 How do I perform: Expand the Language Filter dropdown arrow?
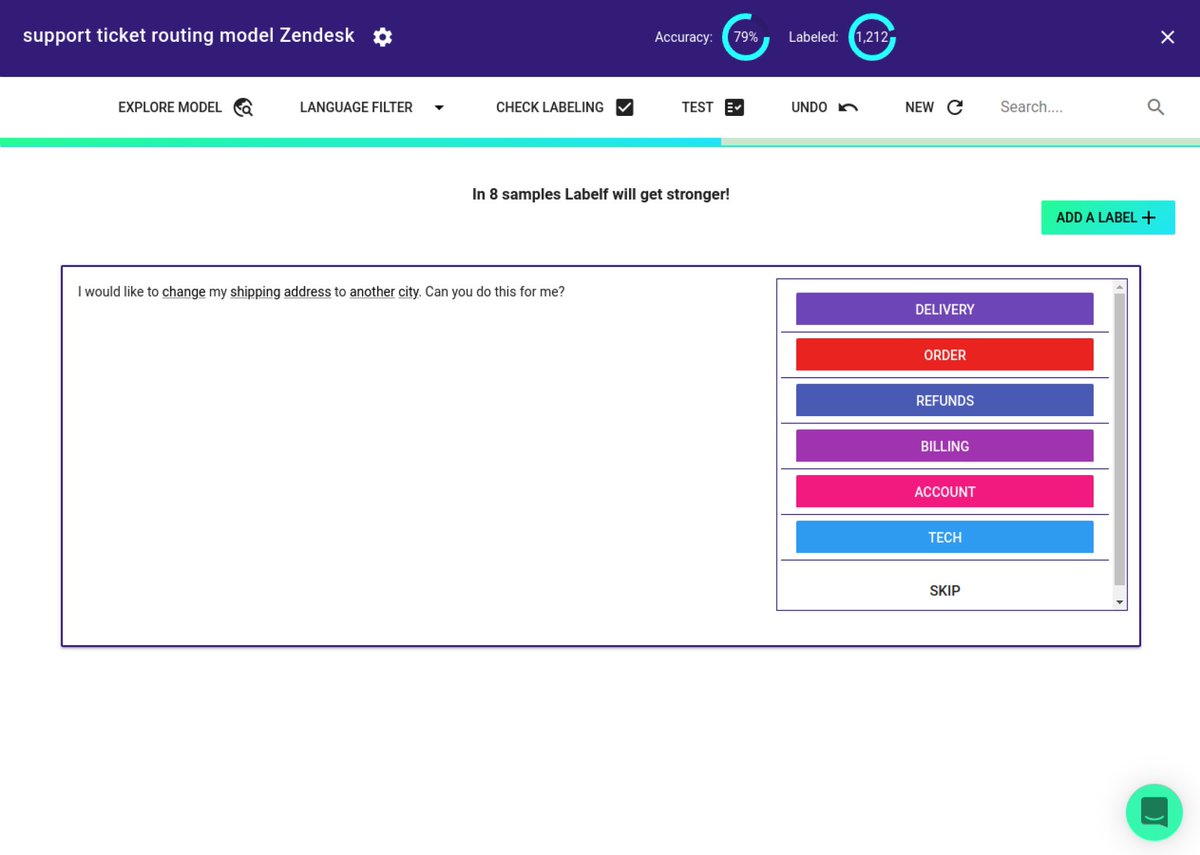[x=439, y=107]
